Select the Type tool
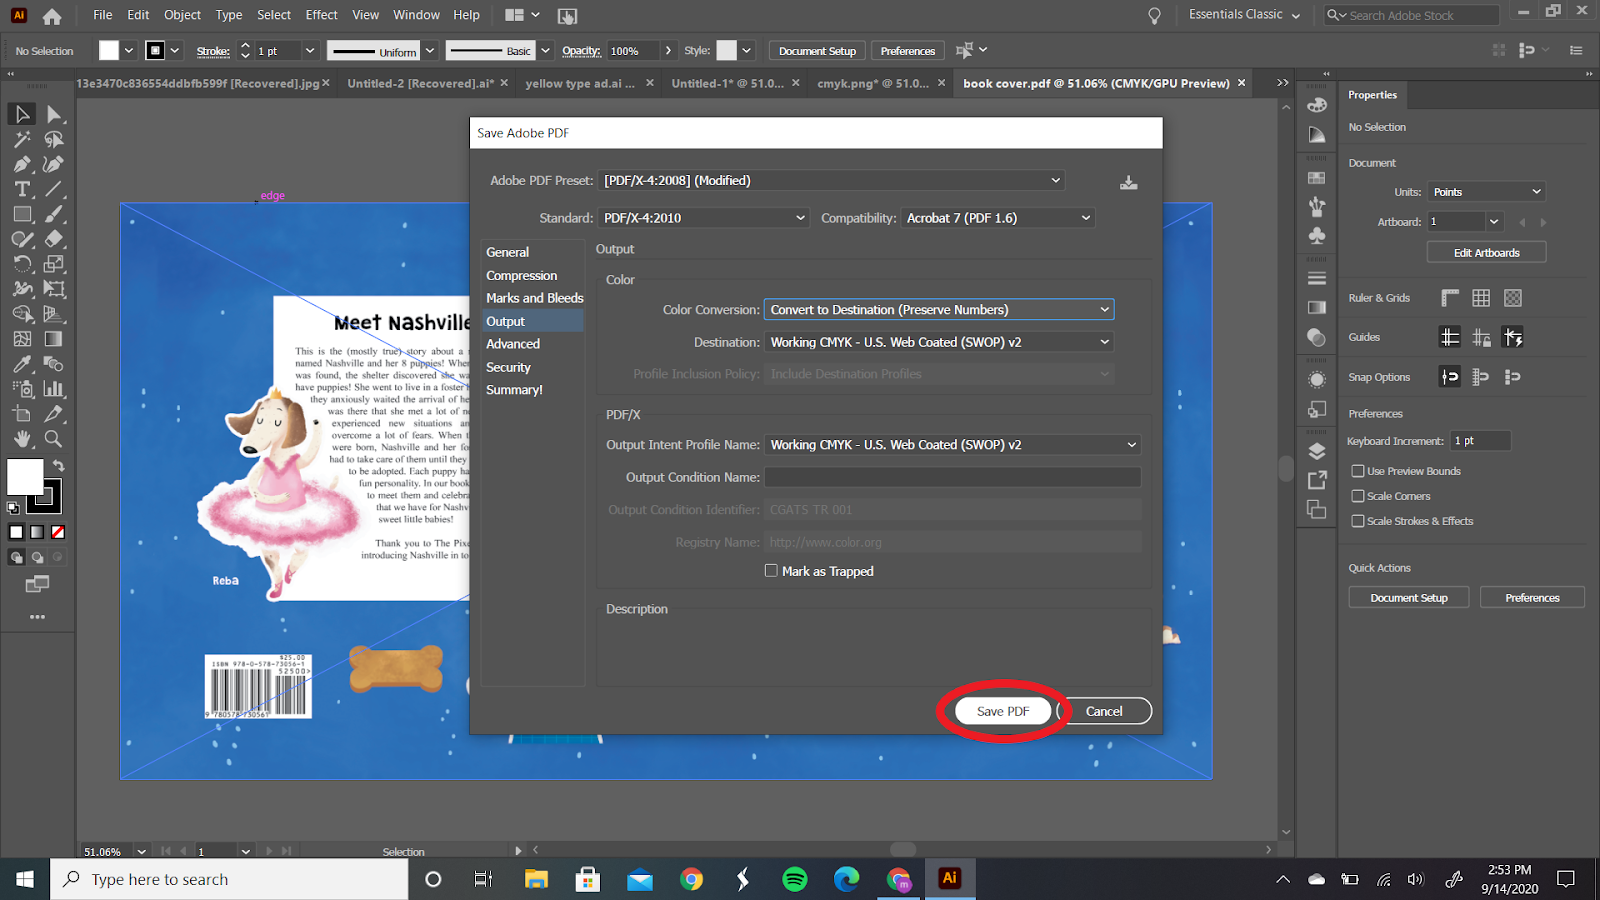This screenshot has height=900, width=1600. 22,189
